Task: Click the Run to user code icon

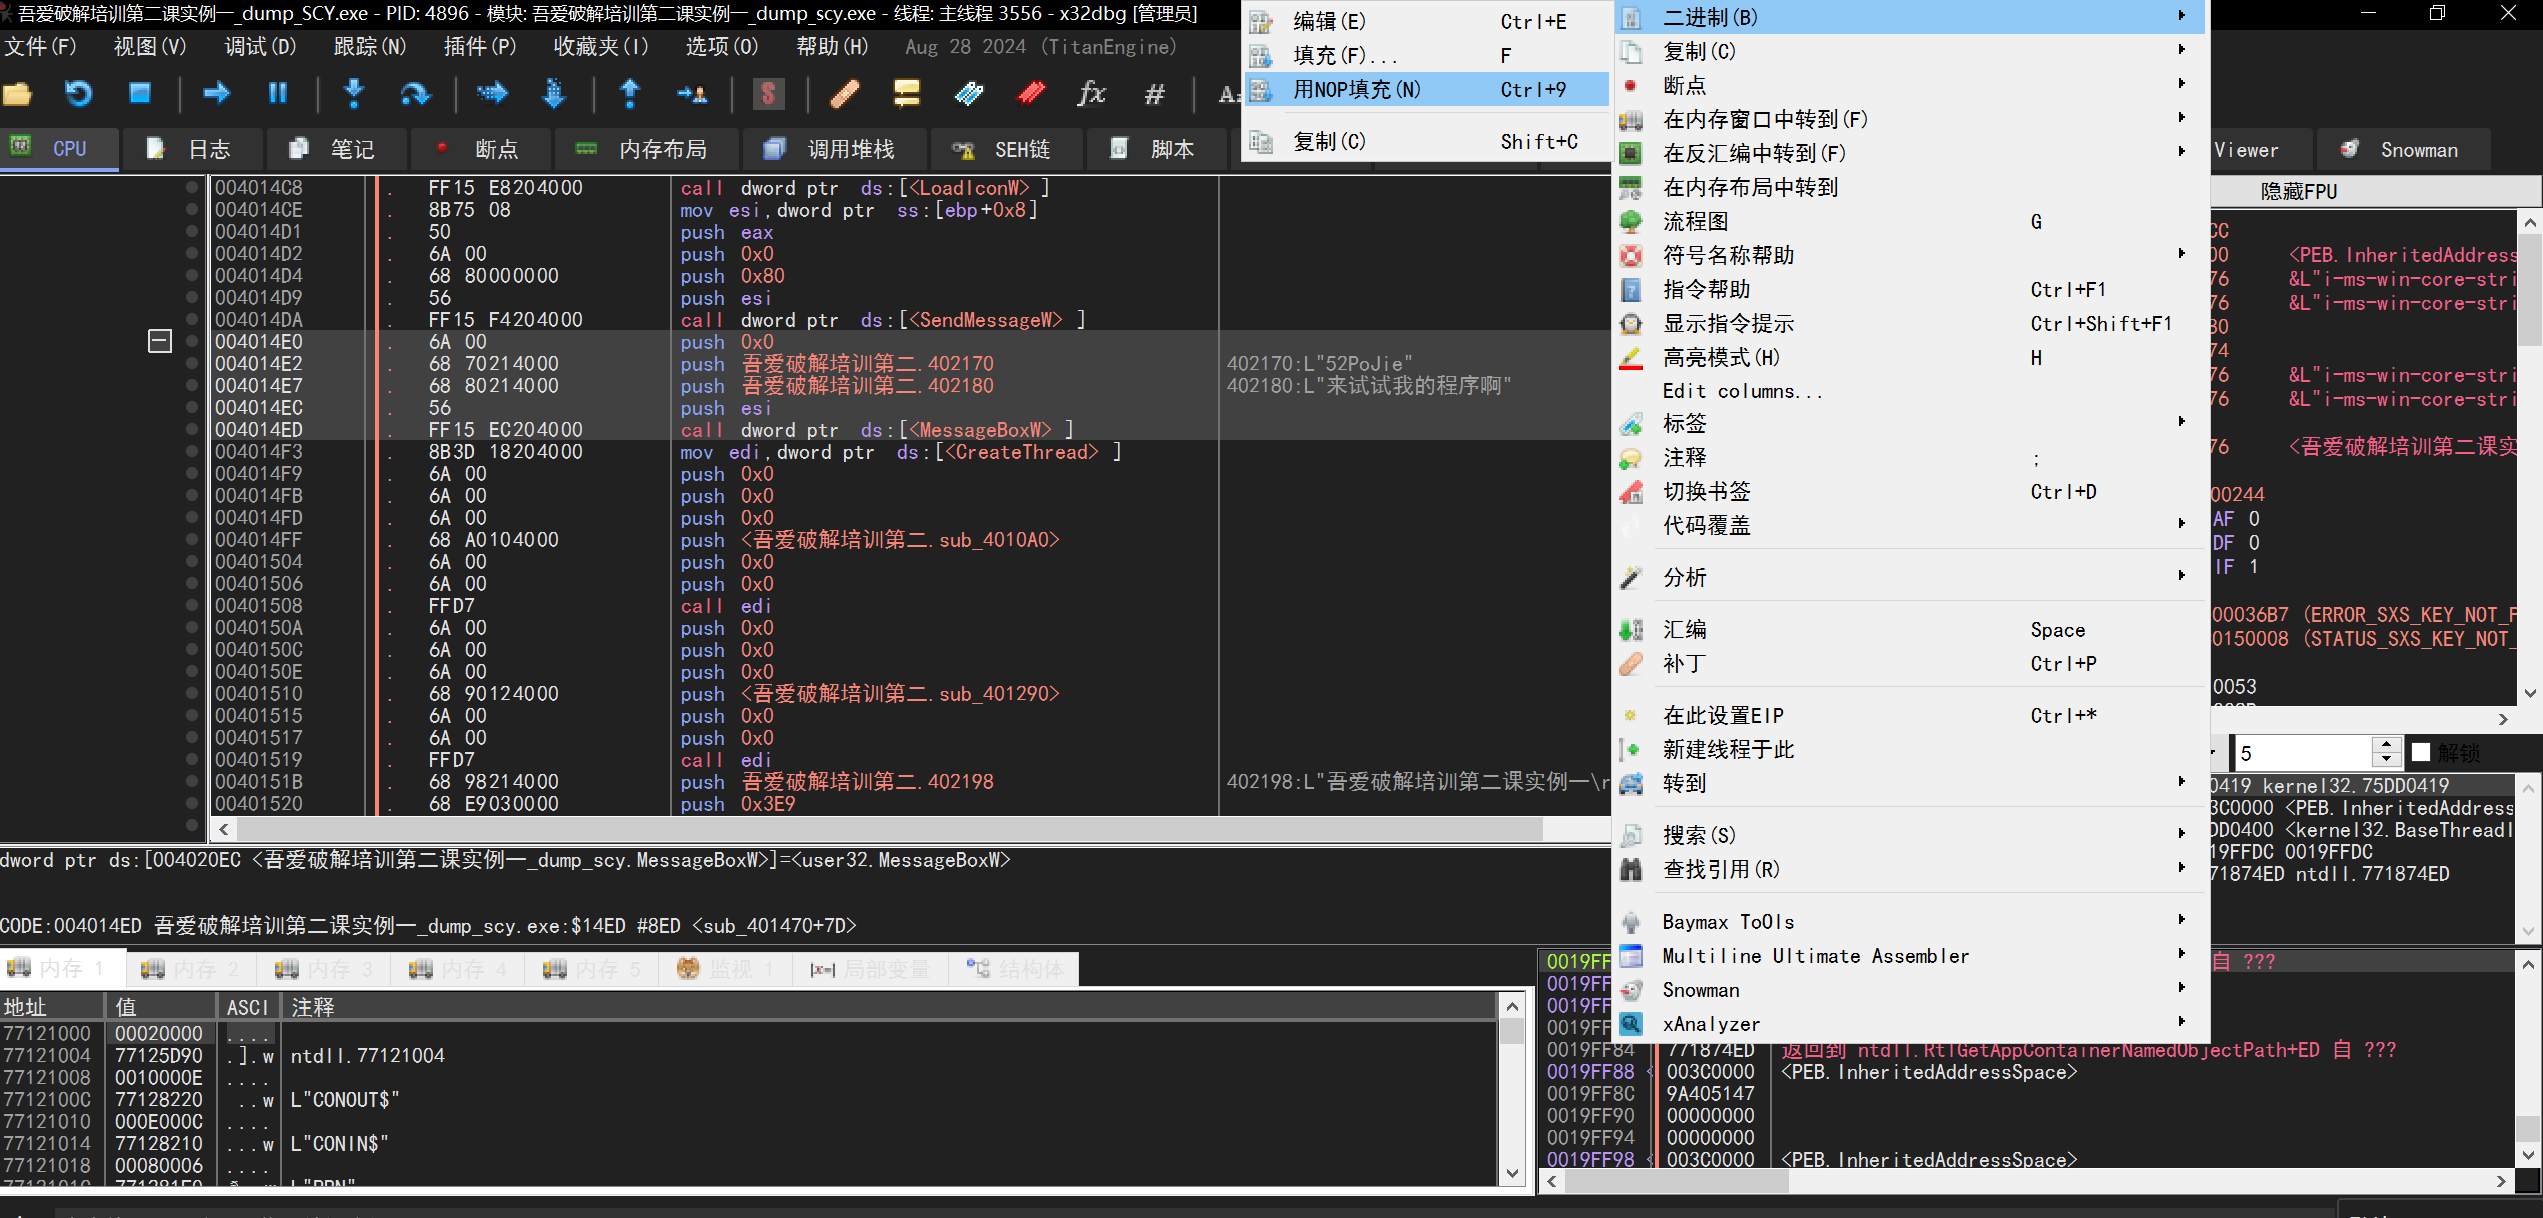Action: (692, 94)
